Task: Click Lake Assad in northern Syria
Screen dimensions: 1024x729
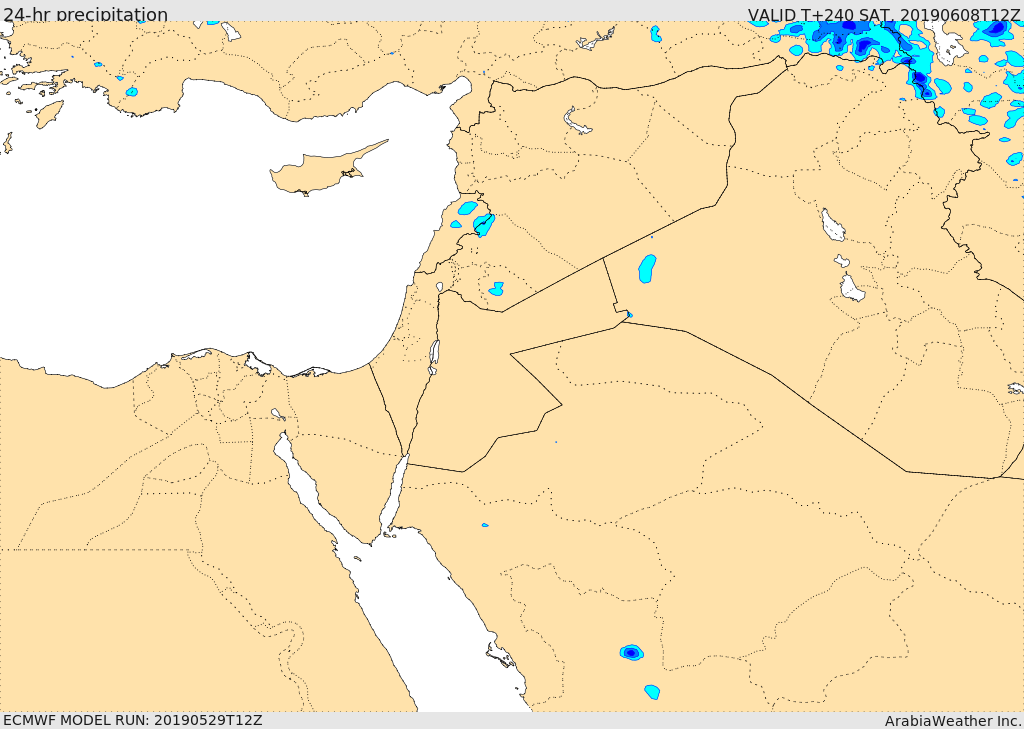Action: [577, 122]
